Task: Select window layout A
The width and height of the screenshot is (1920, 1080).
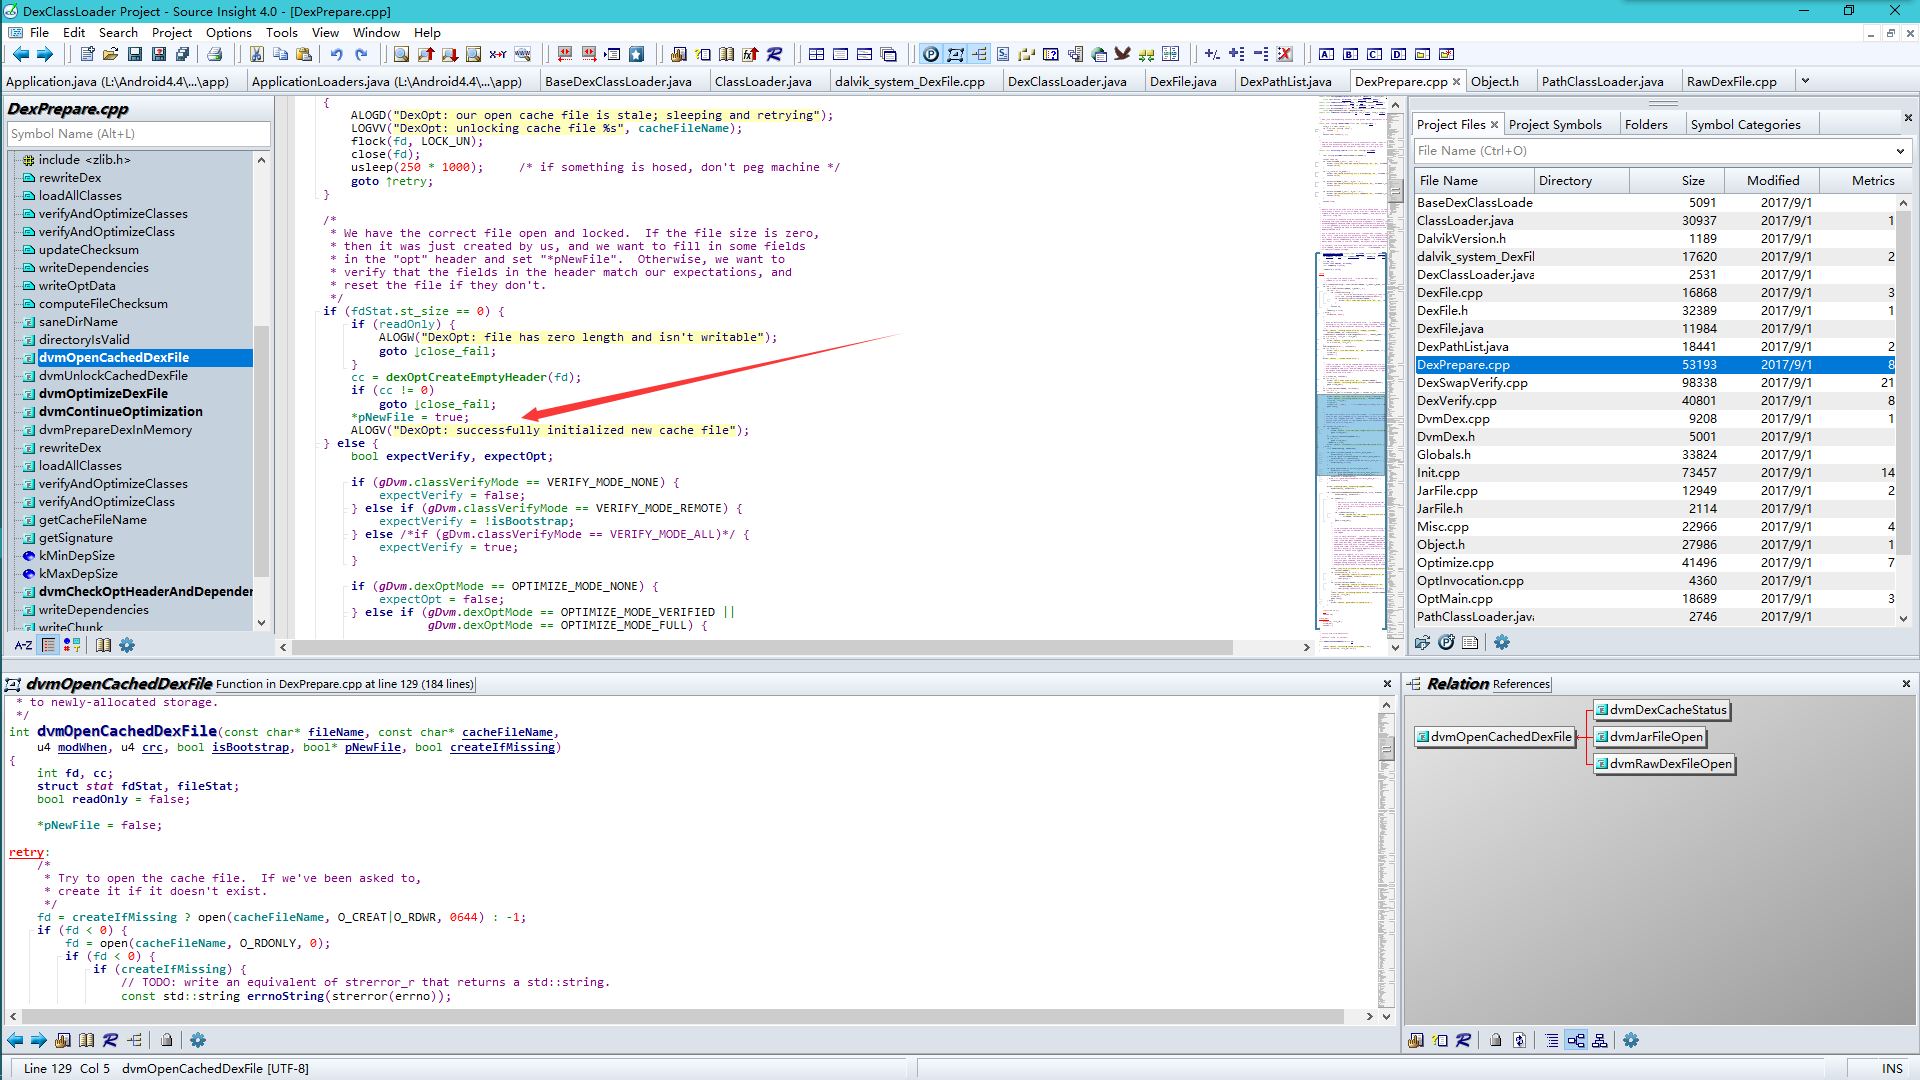Action: click(1326, 54)
